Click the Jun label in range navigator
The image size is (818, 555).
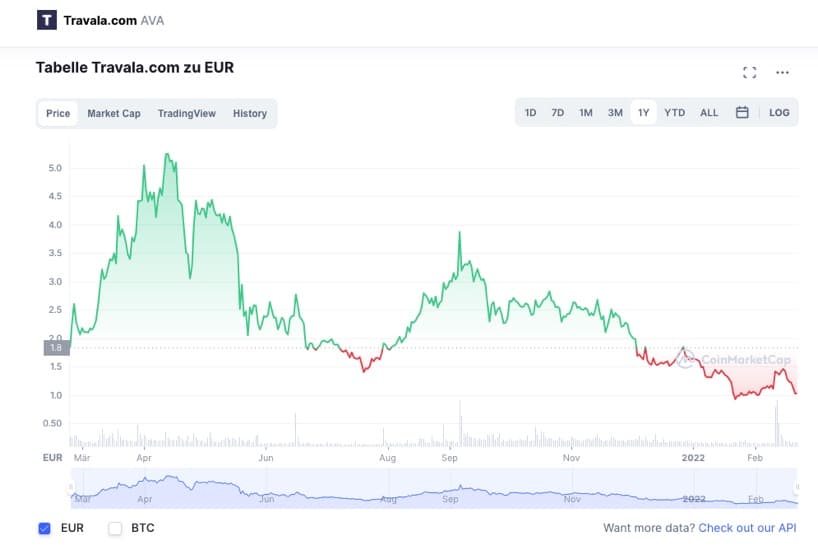point(267,499)
